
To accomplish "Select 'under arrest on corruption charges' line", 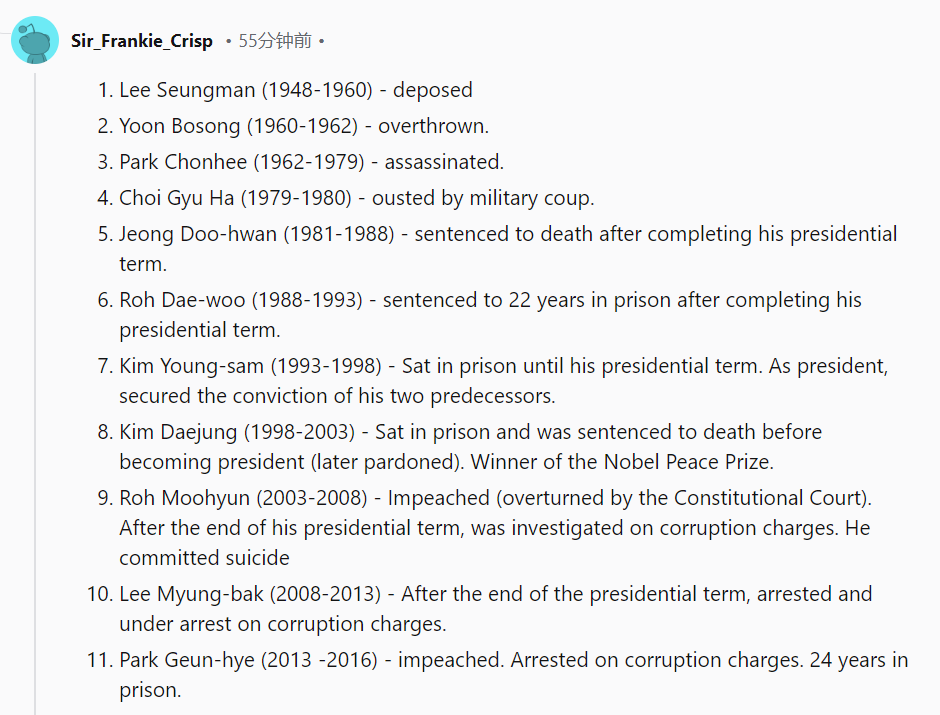I will pos(283,624).
